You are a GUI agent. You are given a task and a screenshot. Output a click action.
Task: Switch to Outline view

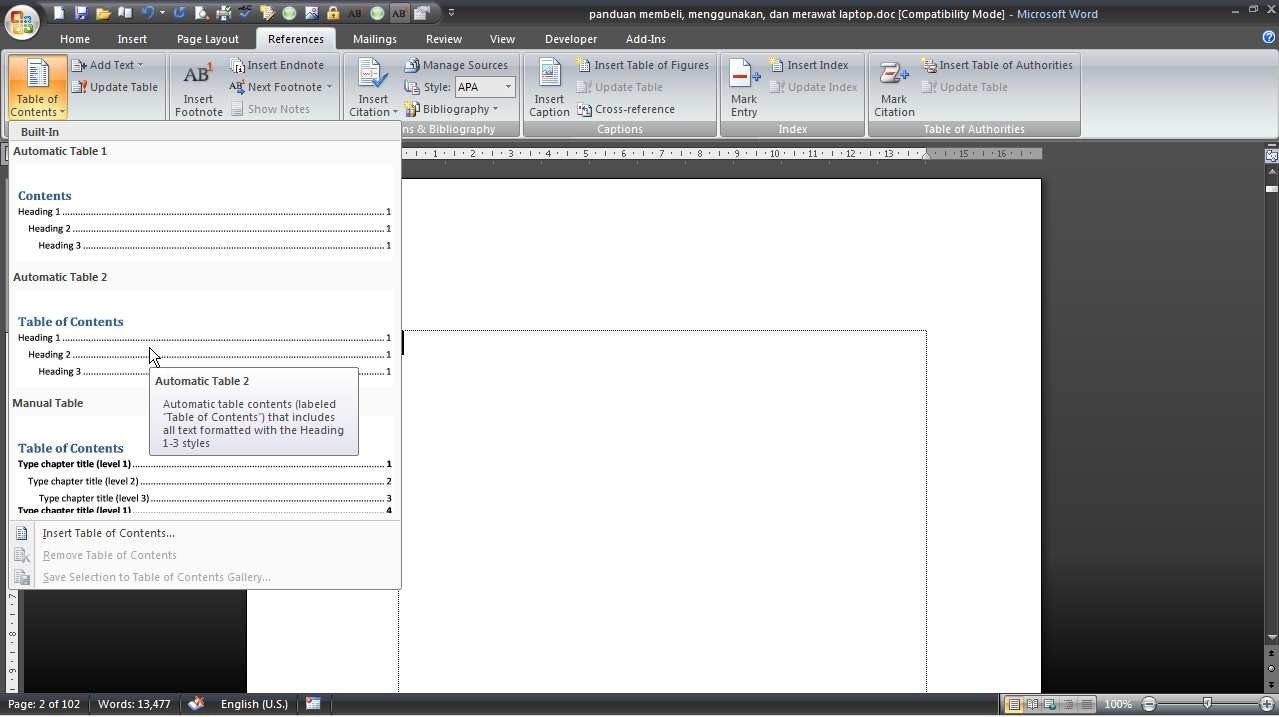(x=1068, y=705)
